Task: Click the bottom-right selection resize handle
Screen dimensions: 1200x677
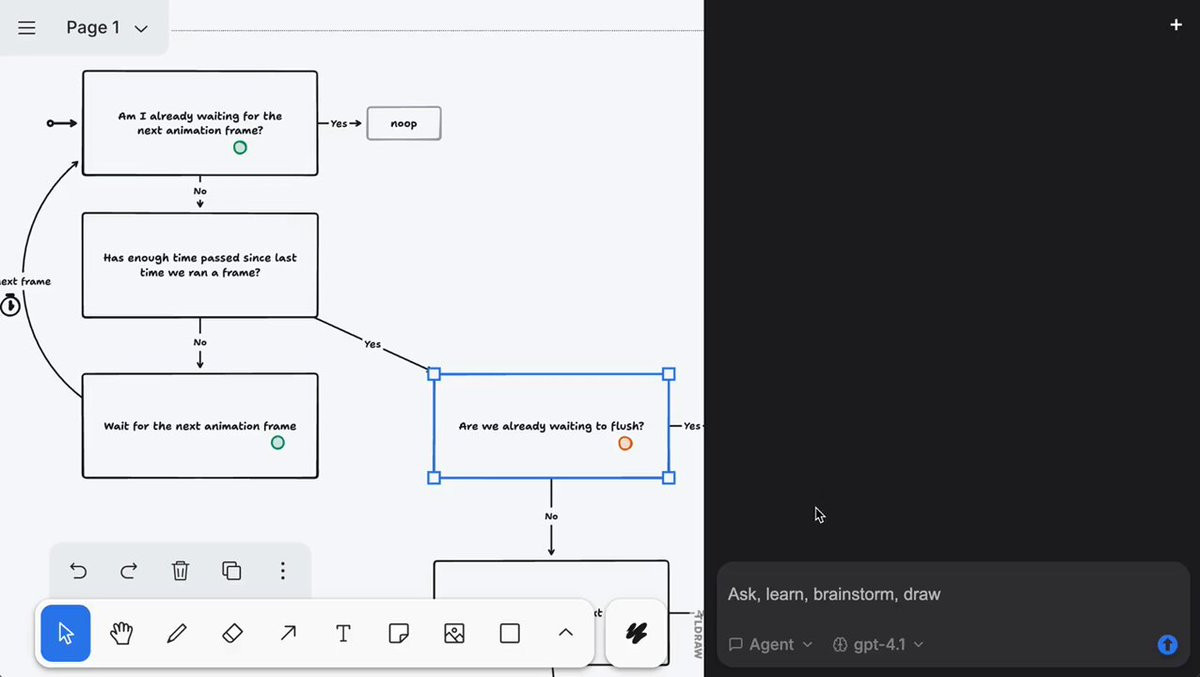Action: [669, 478]
